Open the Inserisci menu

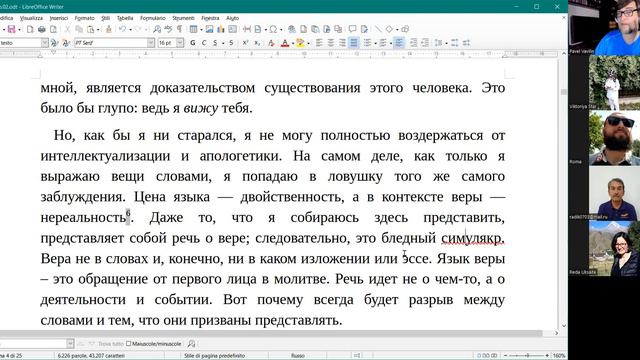pyautogui.click(x=59, y=18)
